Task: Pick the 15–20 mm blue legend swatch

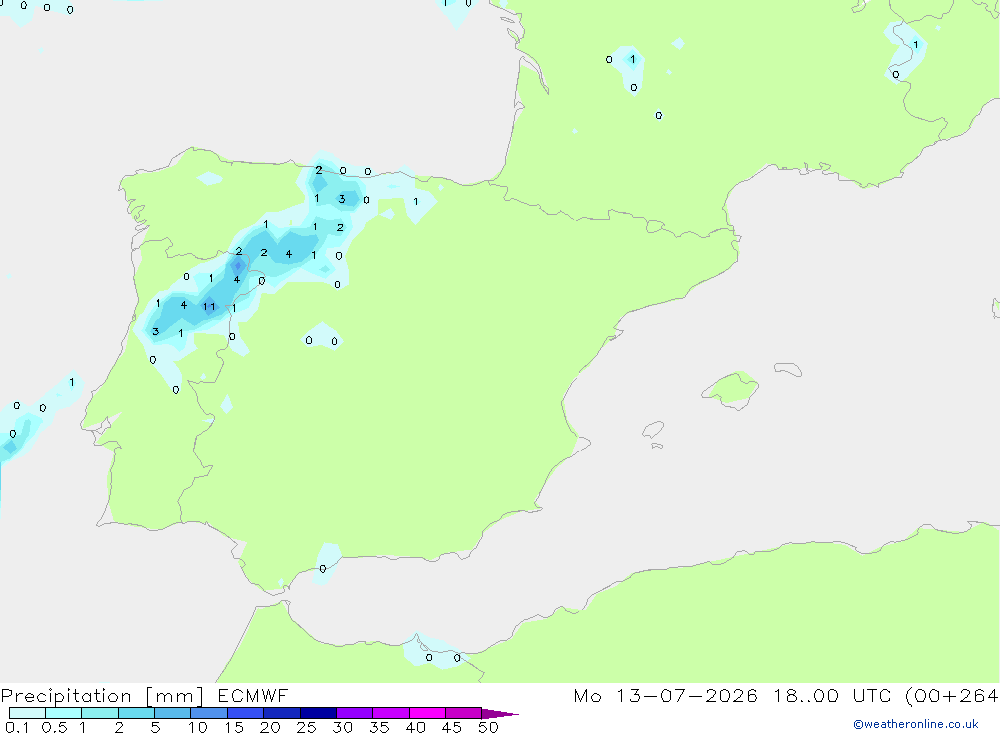Action: 245,713
